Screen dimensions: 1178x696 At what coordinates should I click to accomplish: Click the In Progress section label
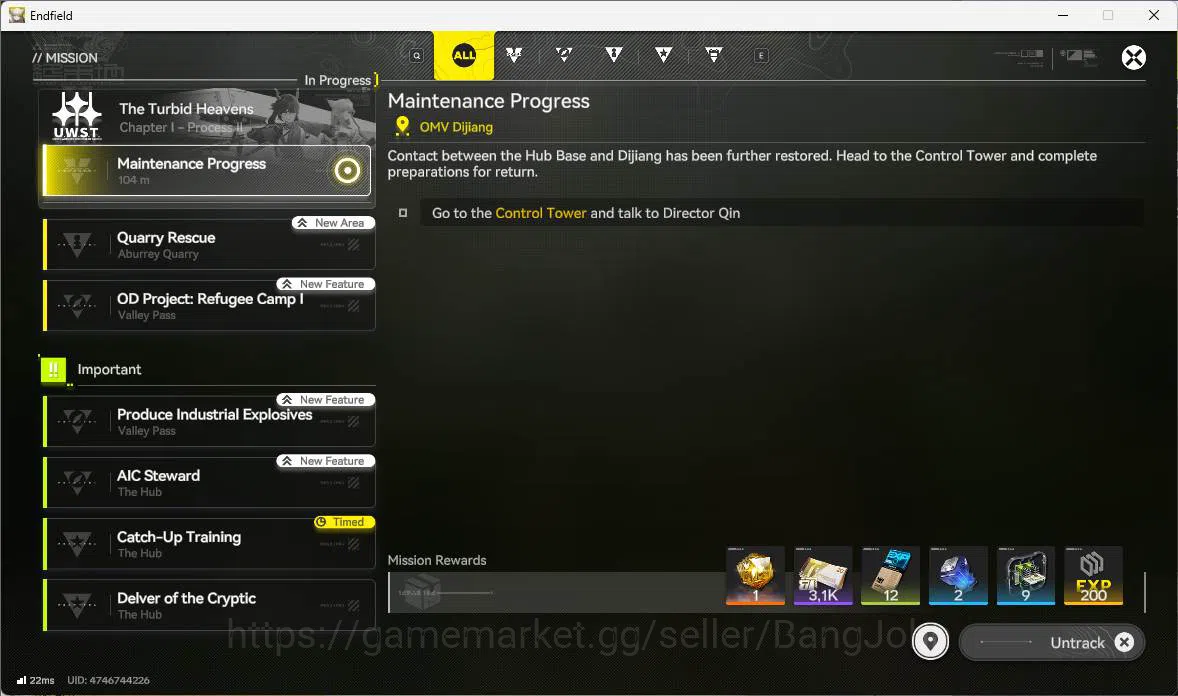[337, 80]
